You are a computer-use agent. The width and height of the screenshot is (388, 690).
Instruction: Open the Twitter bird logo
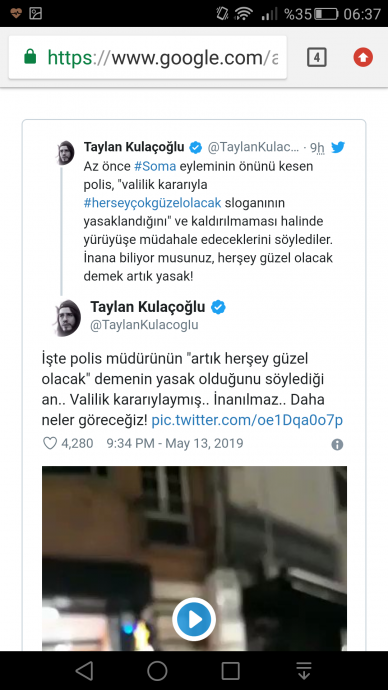click(338, 147)
